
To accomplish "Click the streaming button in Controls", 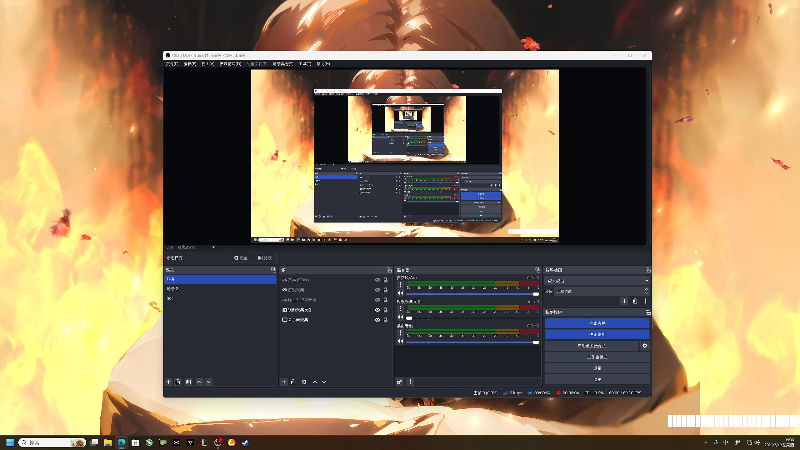I will coord(597,323).
